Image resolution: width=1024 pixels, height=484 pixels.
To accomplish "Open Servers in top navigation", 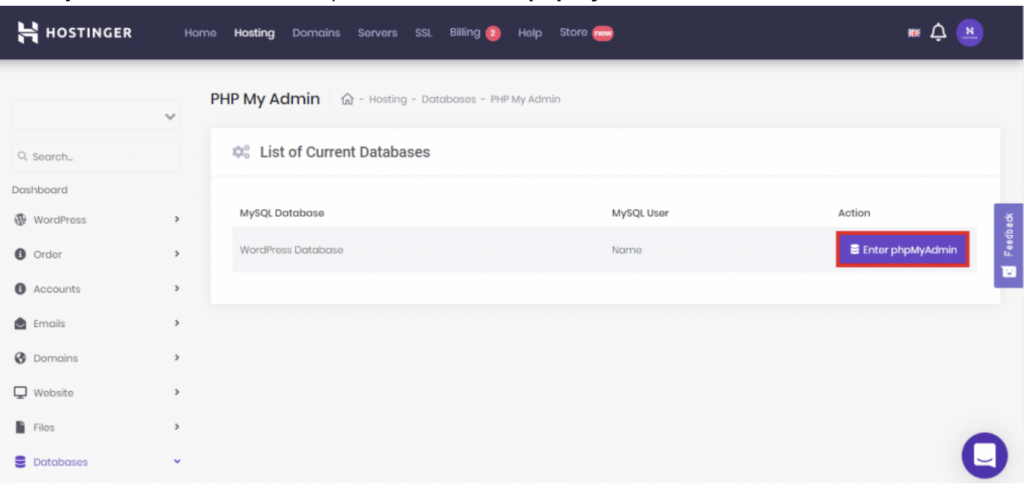I will pyautogui.click(x=377, y=33).
